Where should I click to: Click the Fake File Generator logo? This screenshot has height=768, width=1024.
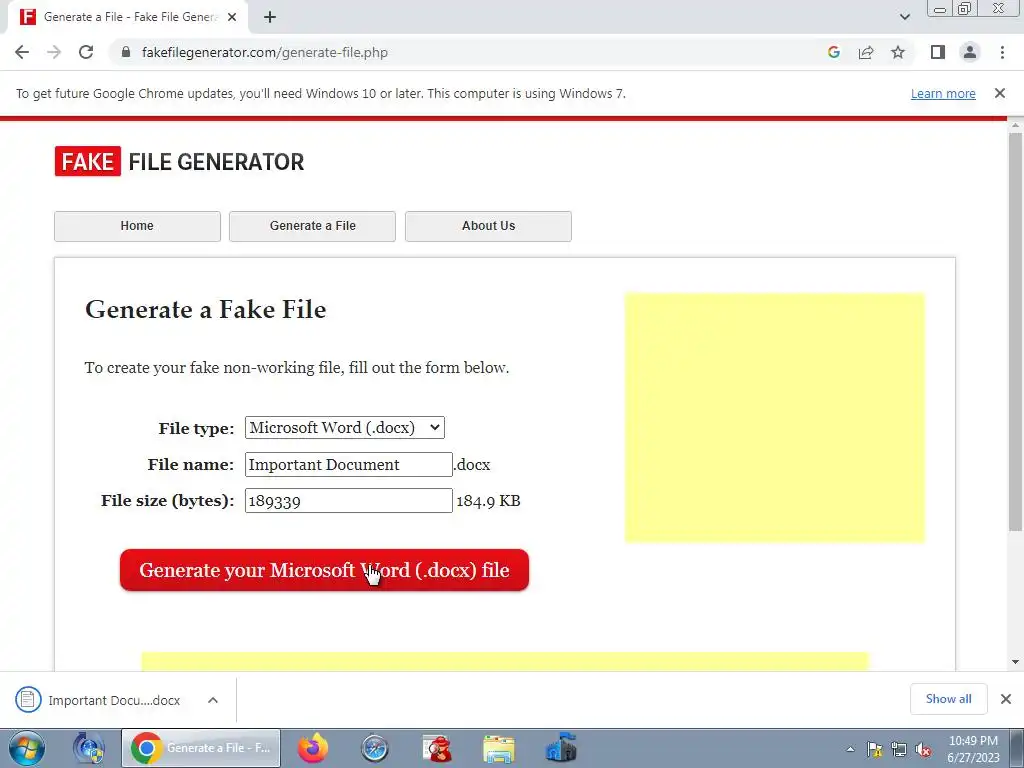coord(180,161)
